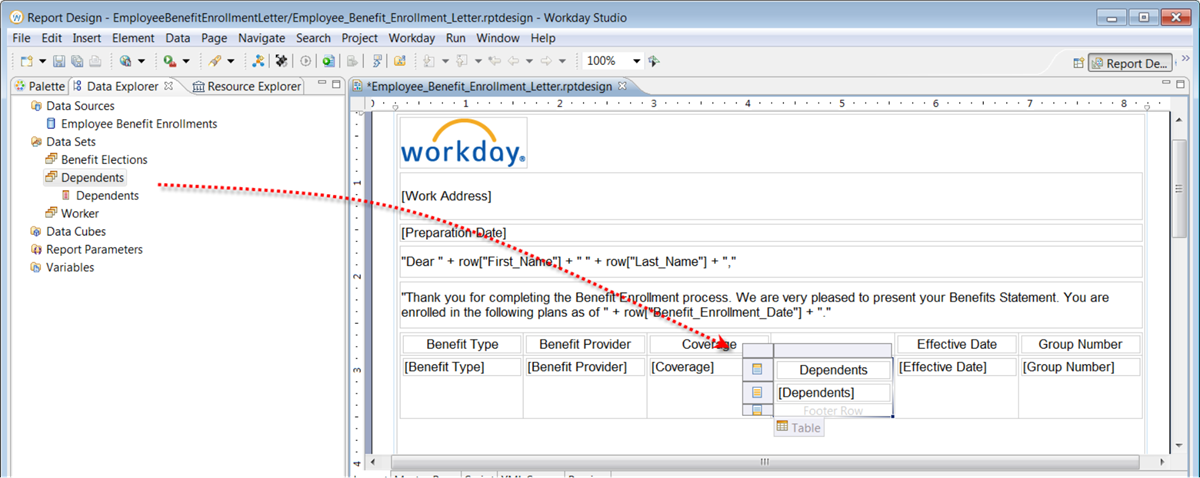This screenshot has width=1200, height=478.
Task: Click the red-green run tool icon
Action: (x=170, y=61)
